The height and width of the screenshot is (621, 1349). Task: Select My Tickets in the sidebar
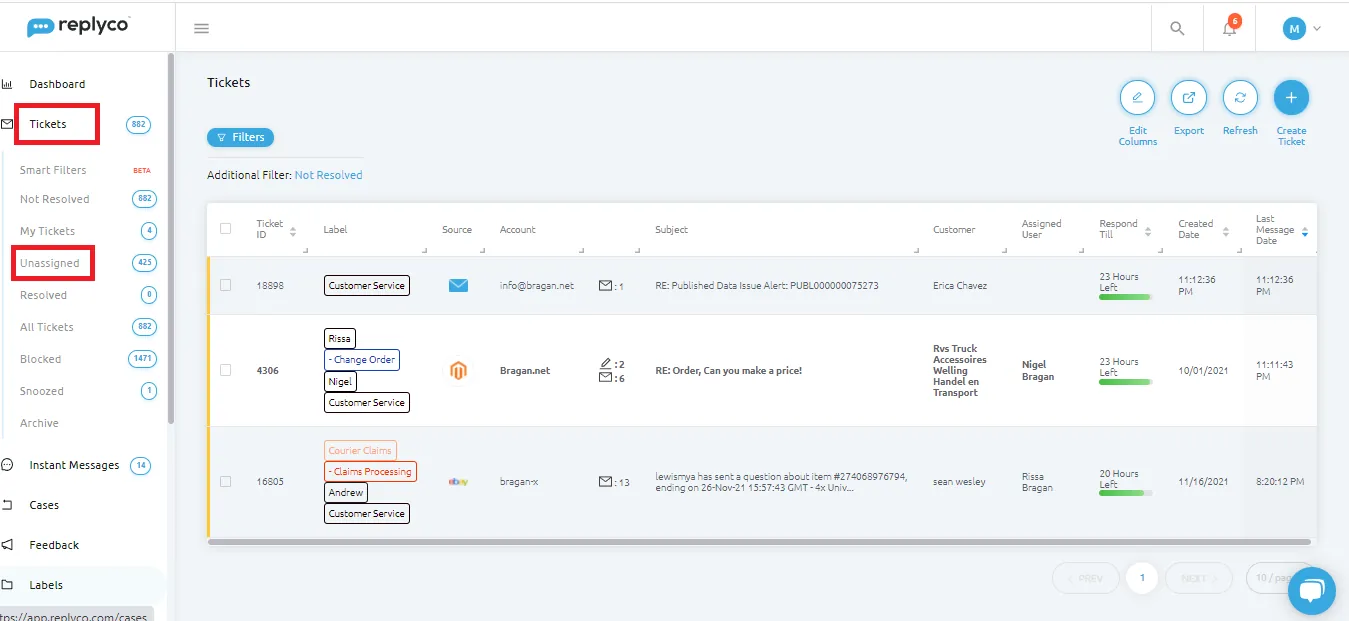[47, 231]
